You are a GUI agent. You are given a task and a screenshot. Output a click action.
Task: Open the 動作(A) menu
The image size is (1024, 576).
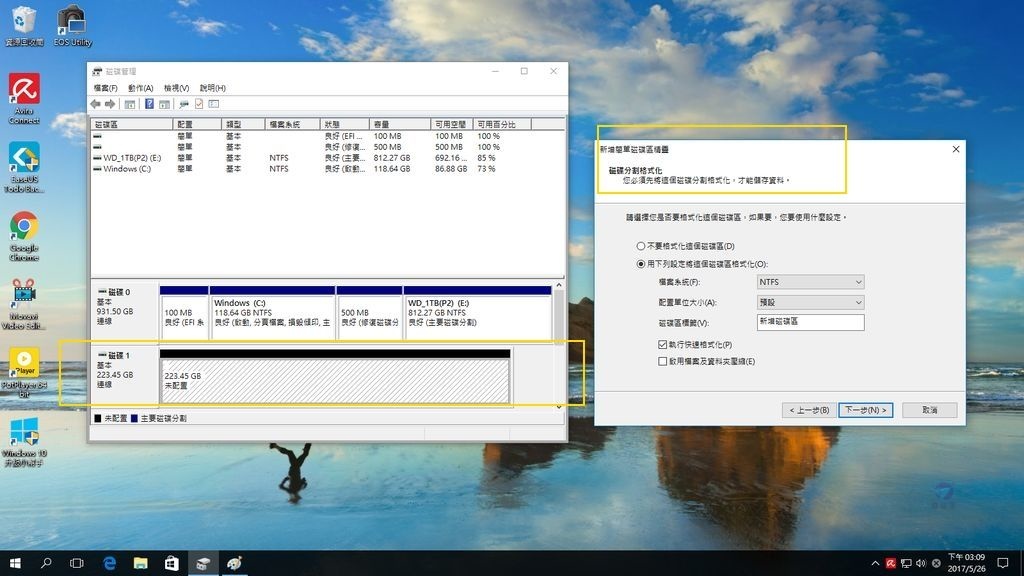tap(140, 88)
